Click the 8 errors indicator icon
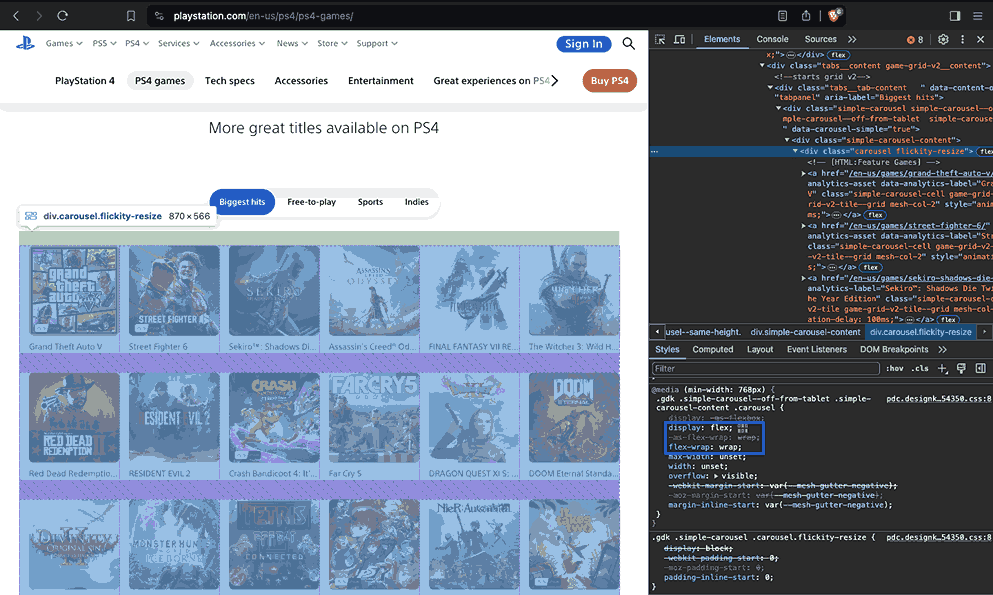993x595 pixels. tap(913, 39)
